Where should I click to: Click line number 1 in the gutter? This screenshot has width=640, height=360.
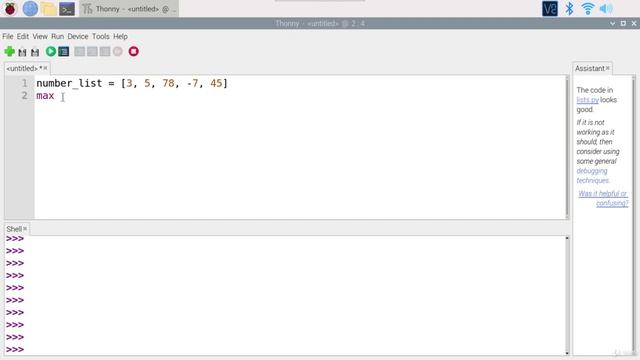[24, 83]
